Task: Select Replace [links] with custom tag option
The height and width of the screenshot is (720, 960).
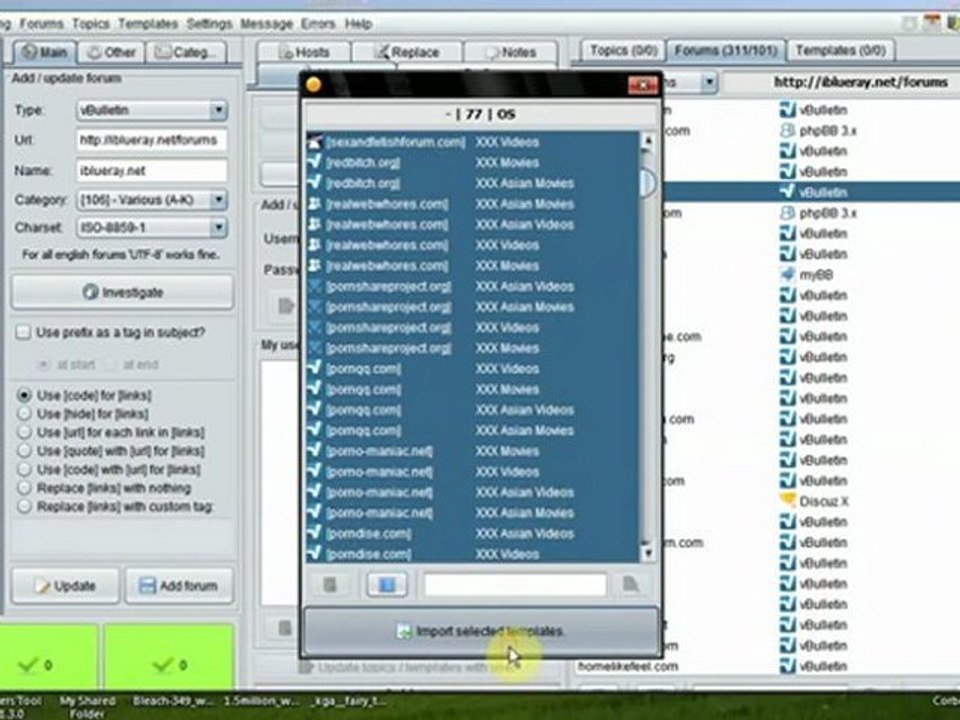Action: [24, 506]
